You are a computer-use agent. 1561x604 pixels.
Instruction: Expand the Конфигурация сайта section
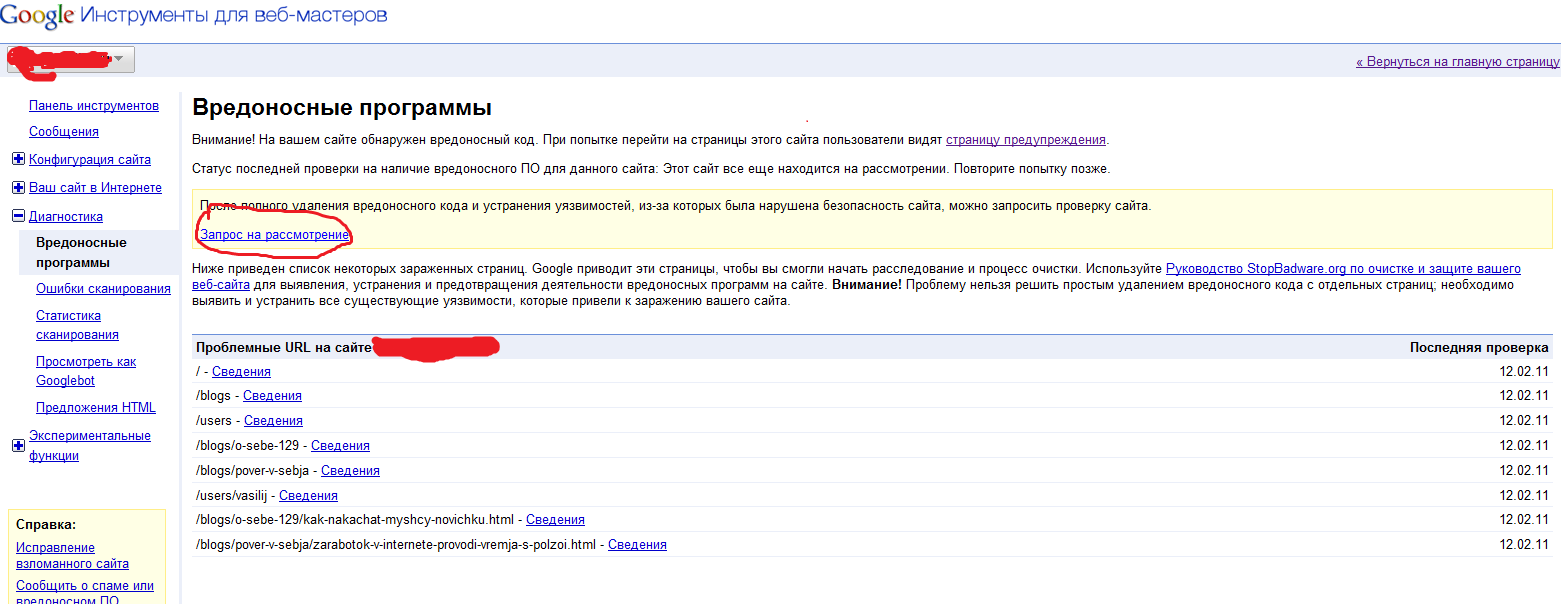[18, 160]
